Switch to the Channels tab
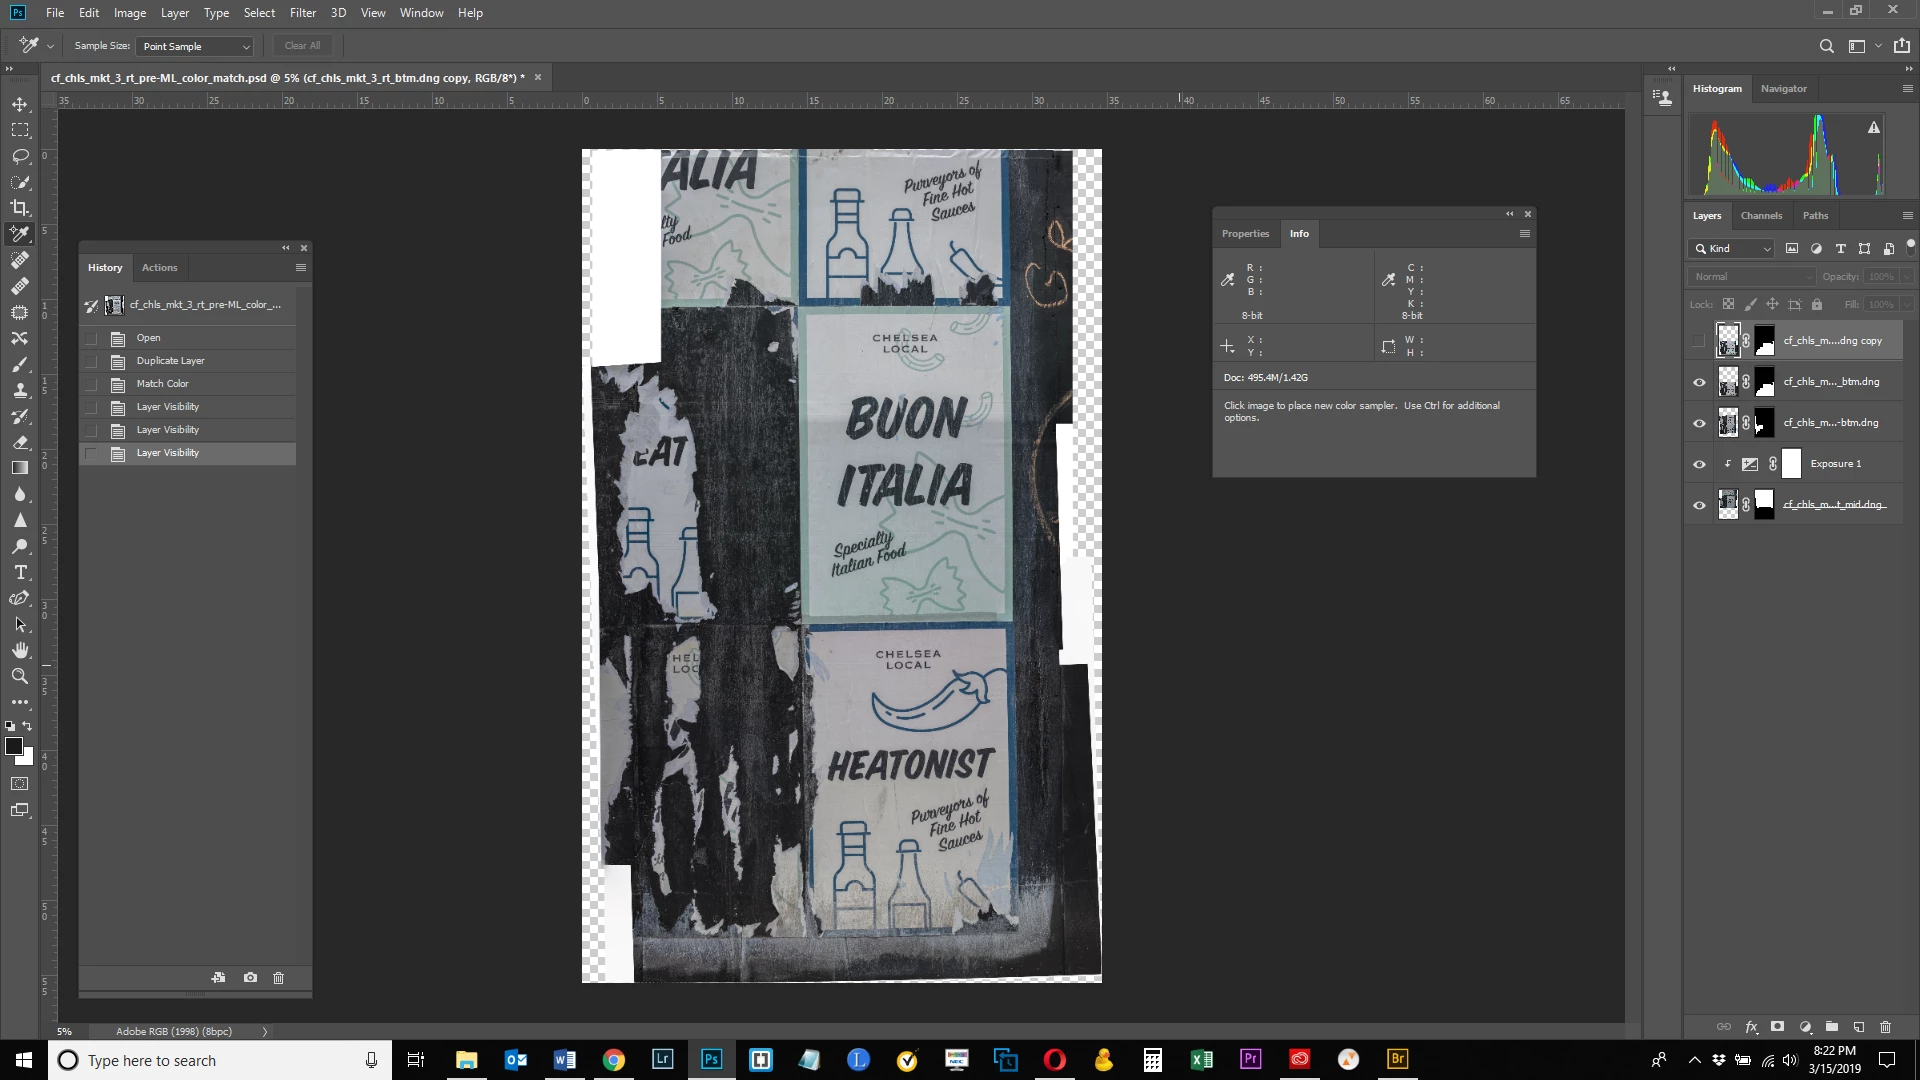The image size is (1920, 1080). click(x=1760, y=216)
